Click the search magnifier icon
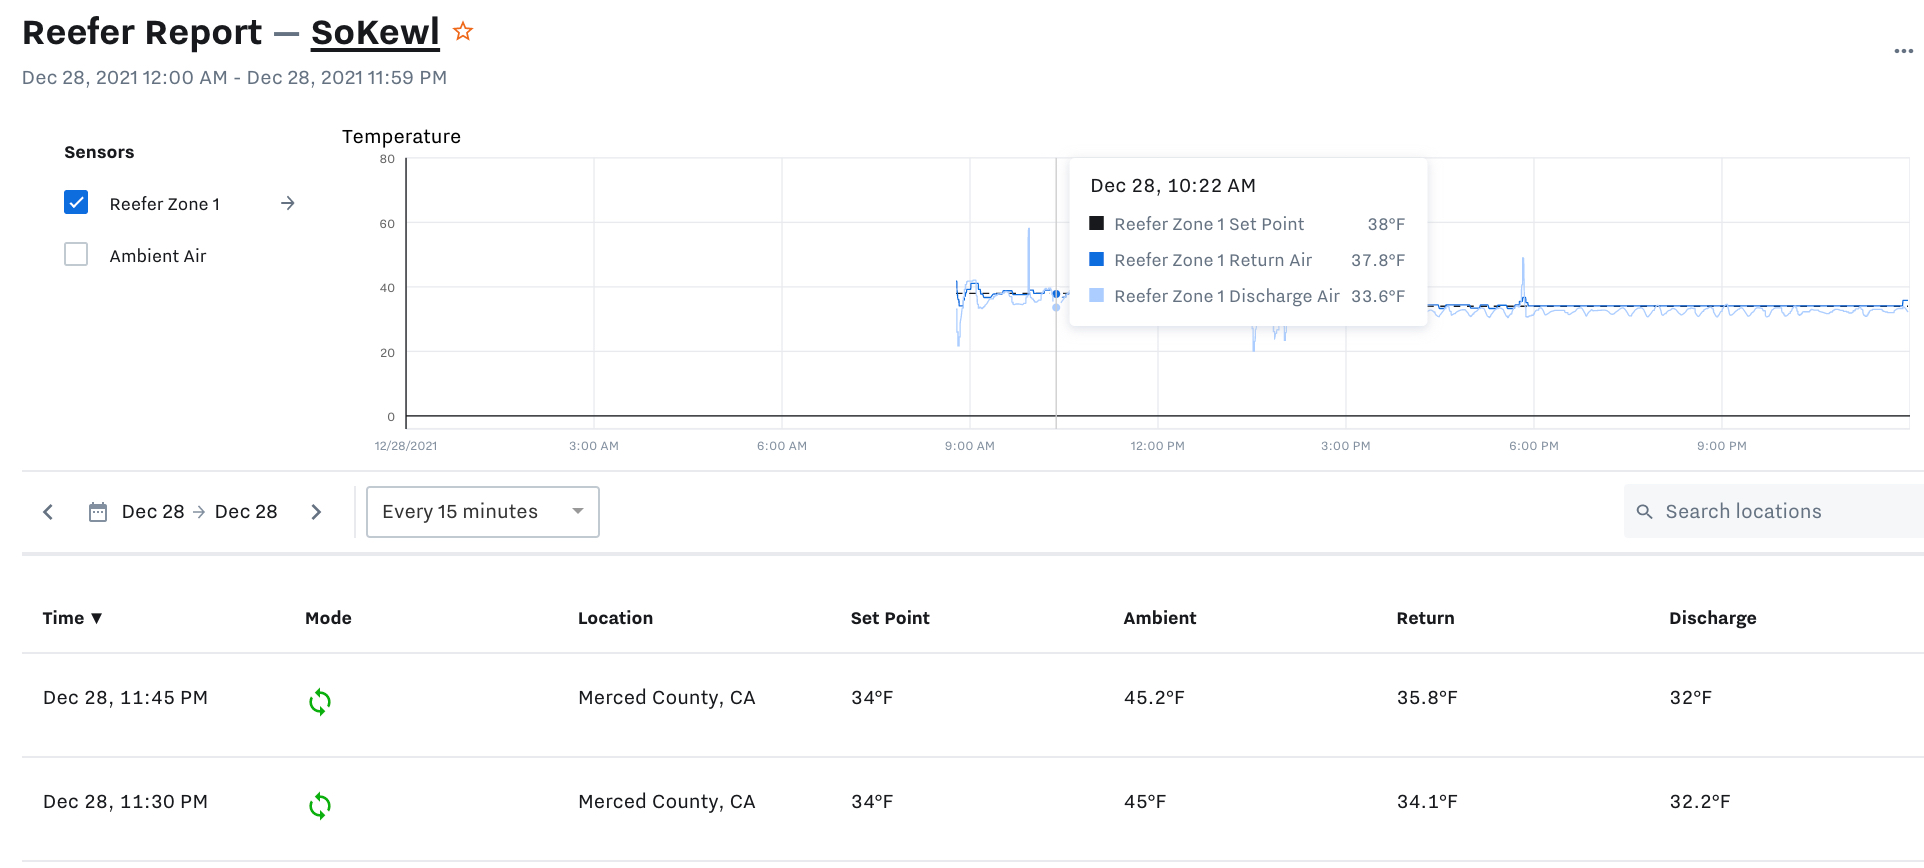This screenshot has width=1924, height=868. pos(1644,512)
